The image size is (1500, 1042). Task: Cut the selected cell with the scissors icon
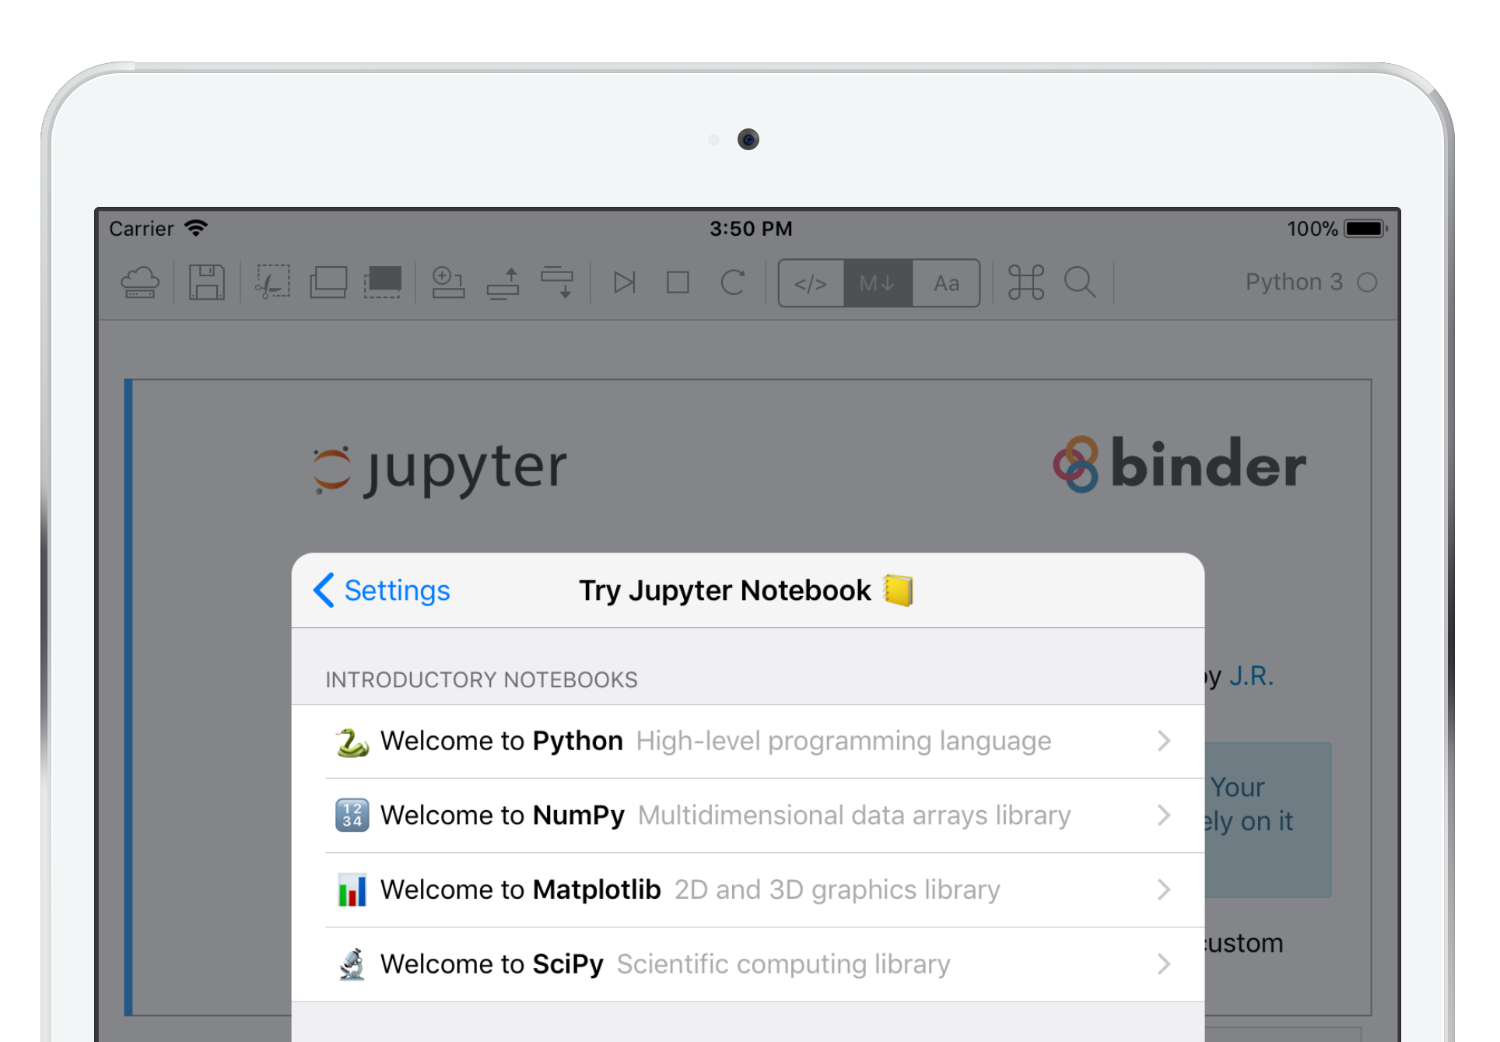point(272,282)
